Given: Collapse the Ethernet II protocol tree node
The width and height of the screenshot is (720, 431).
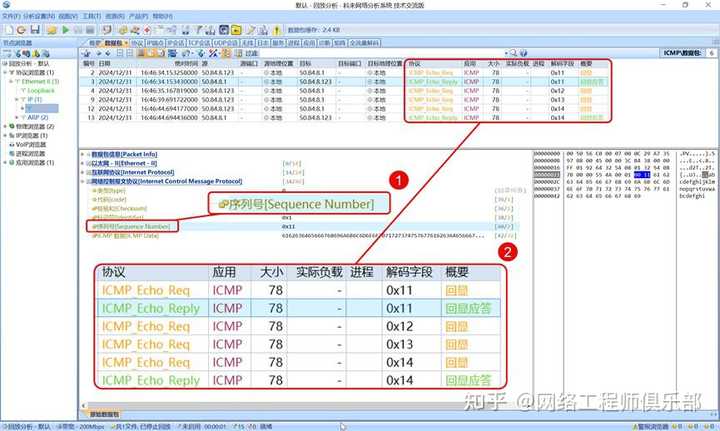Looking at the screenshot, I should (16, 82).
